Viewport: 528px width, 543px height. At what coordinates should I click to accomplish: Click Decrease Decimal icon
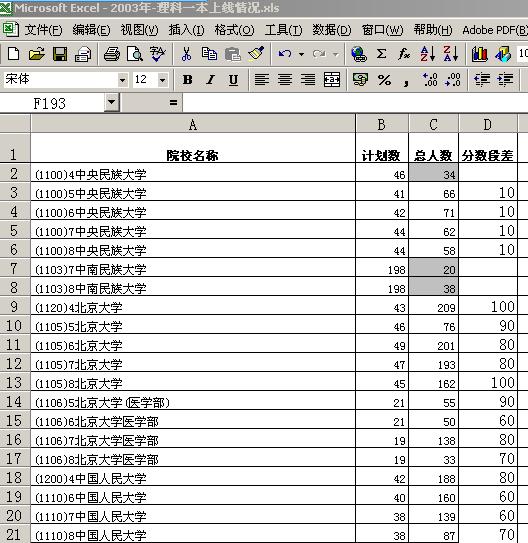(453, 80)
